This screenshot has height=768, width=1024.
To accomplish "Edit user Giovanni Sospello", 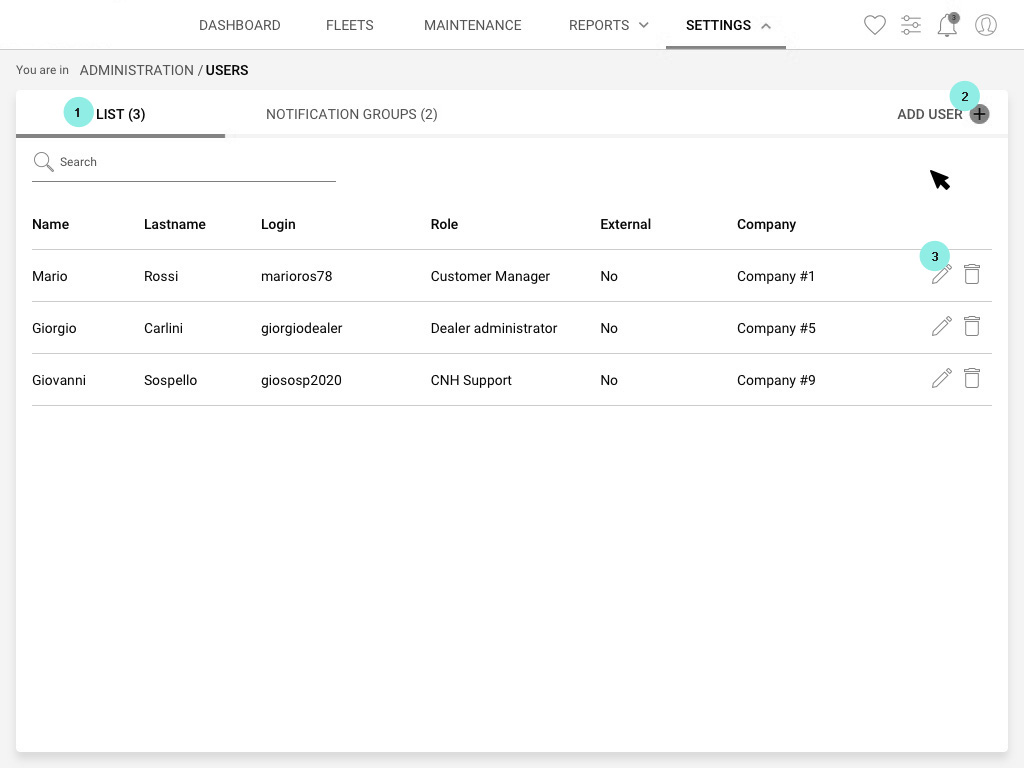I will click(941, 378).
